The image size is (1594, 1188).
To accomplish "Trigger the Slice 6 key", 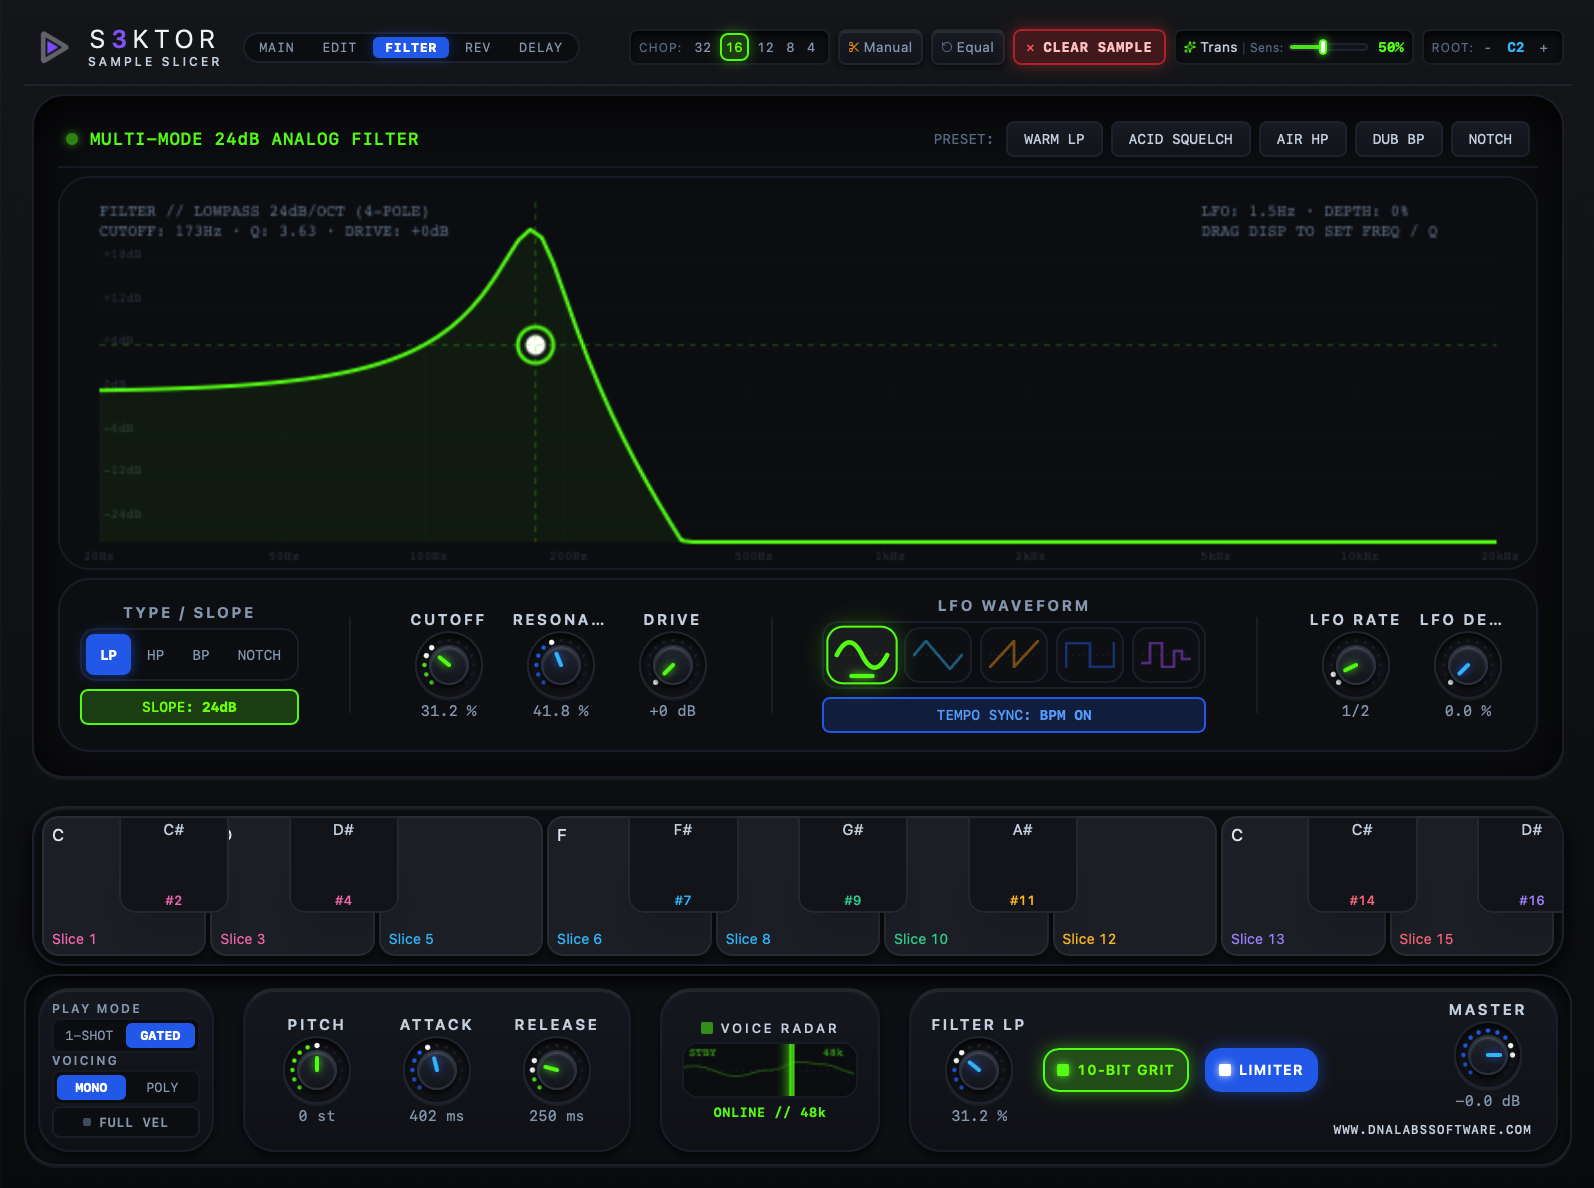I will pos(630,886).
